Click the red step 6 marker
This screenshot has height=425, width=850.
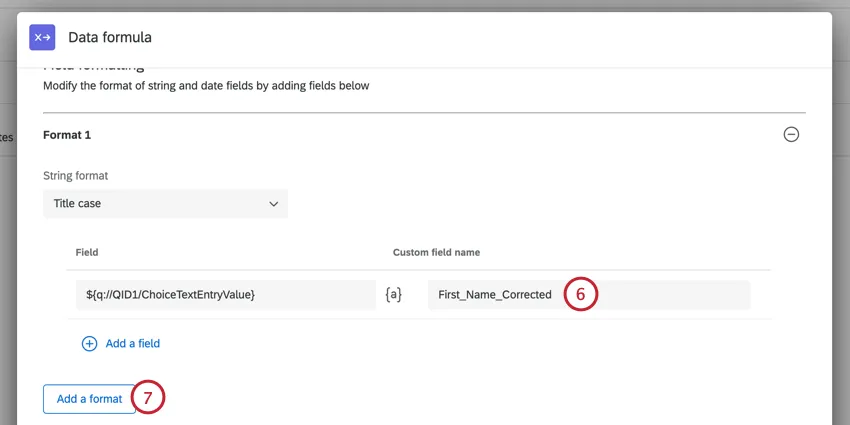pos(580,295)
